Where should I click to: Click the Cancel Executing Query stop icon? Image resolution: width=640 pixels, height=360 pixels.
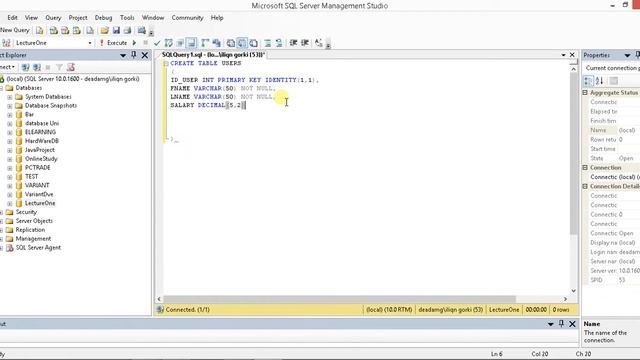coord(145,43)
